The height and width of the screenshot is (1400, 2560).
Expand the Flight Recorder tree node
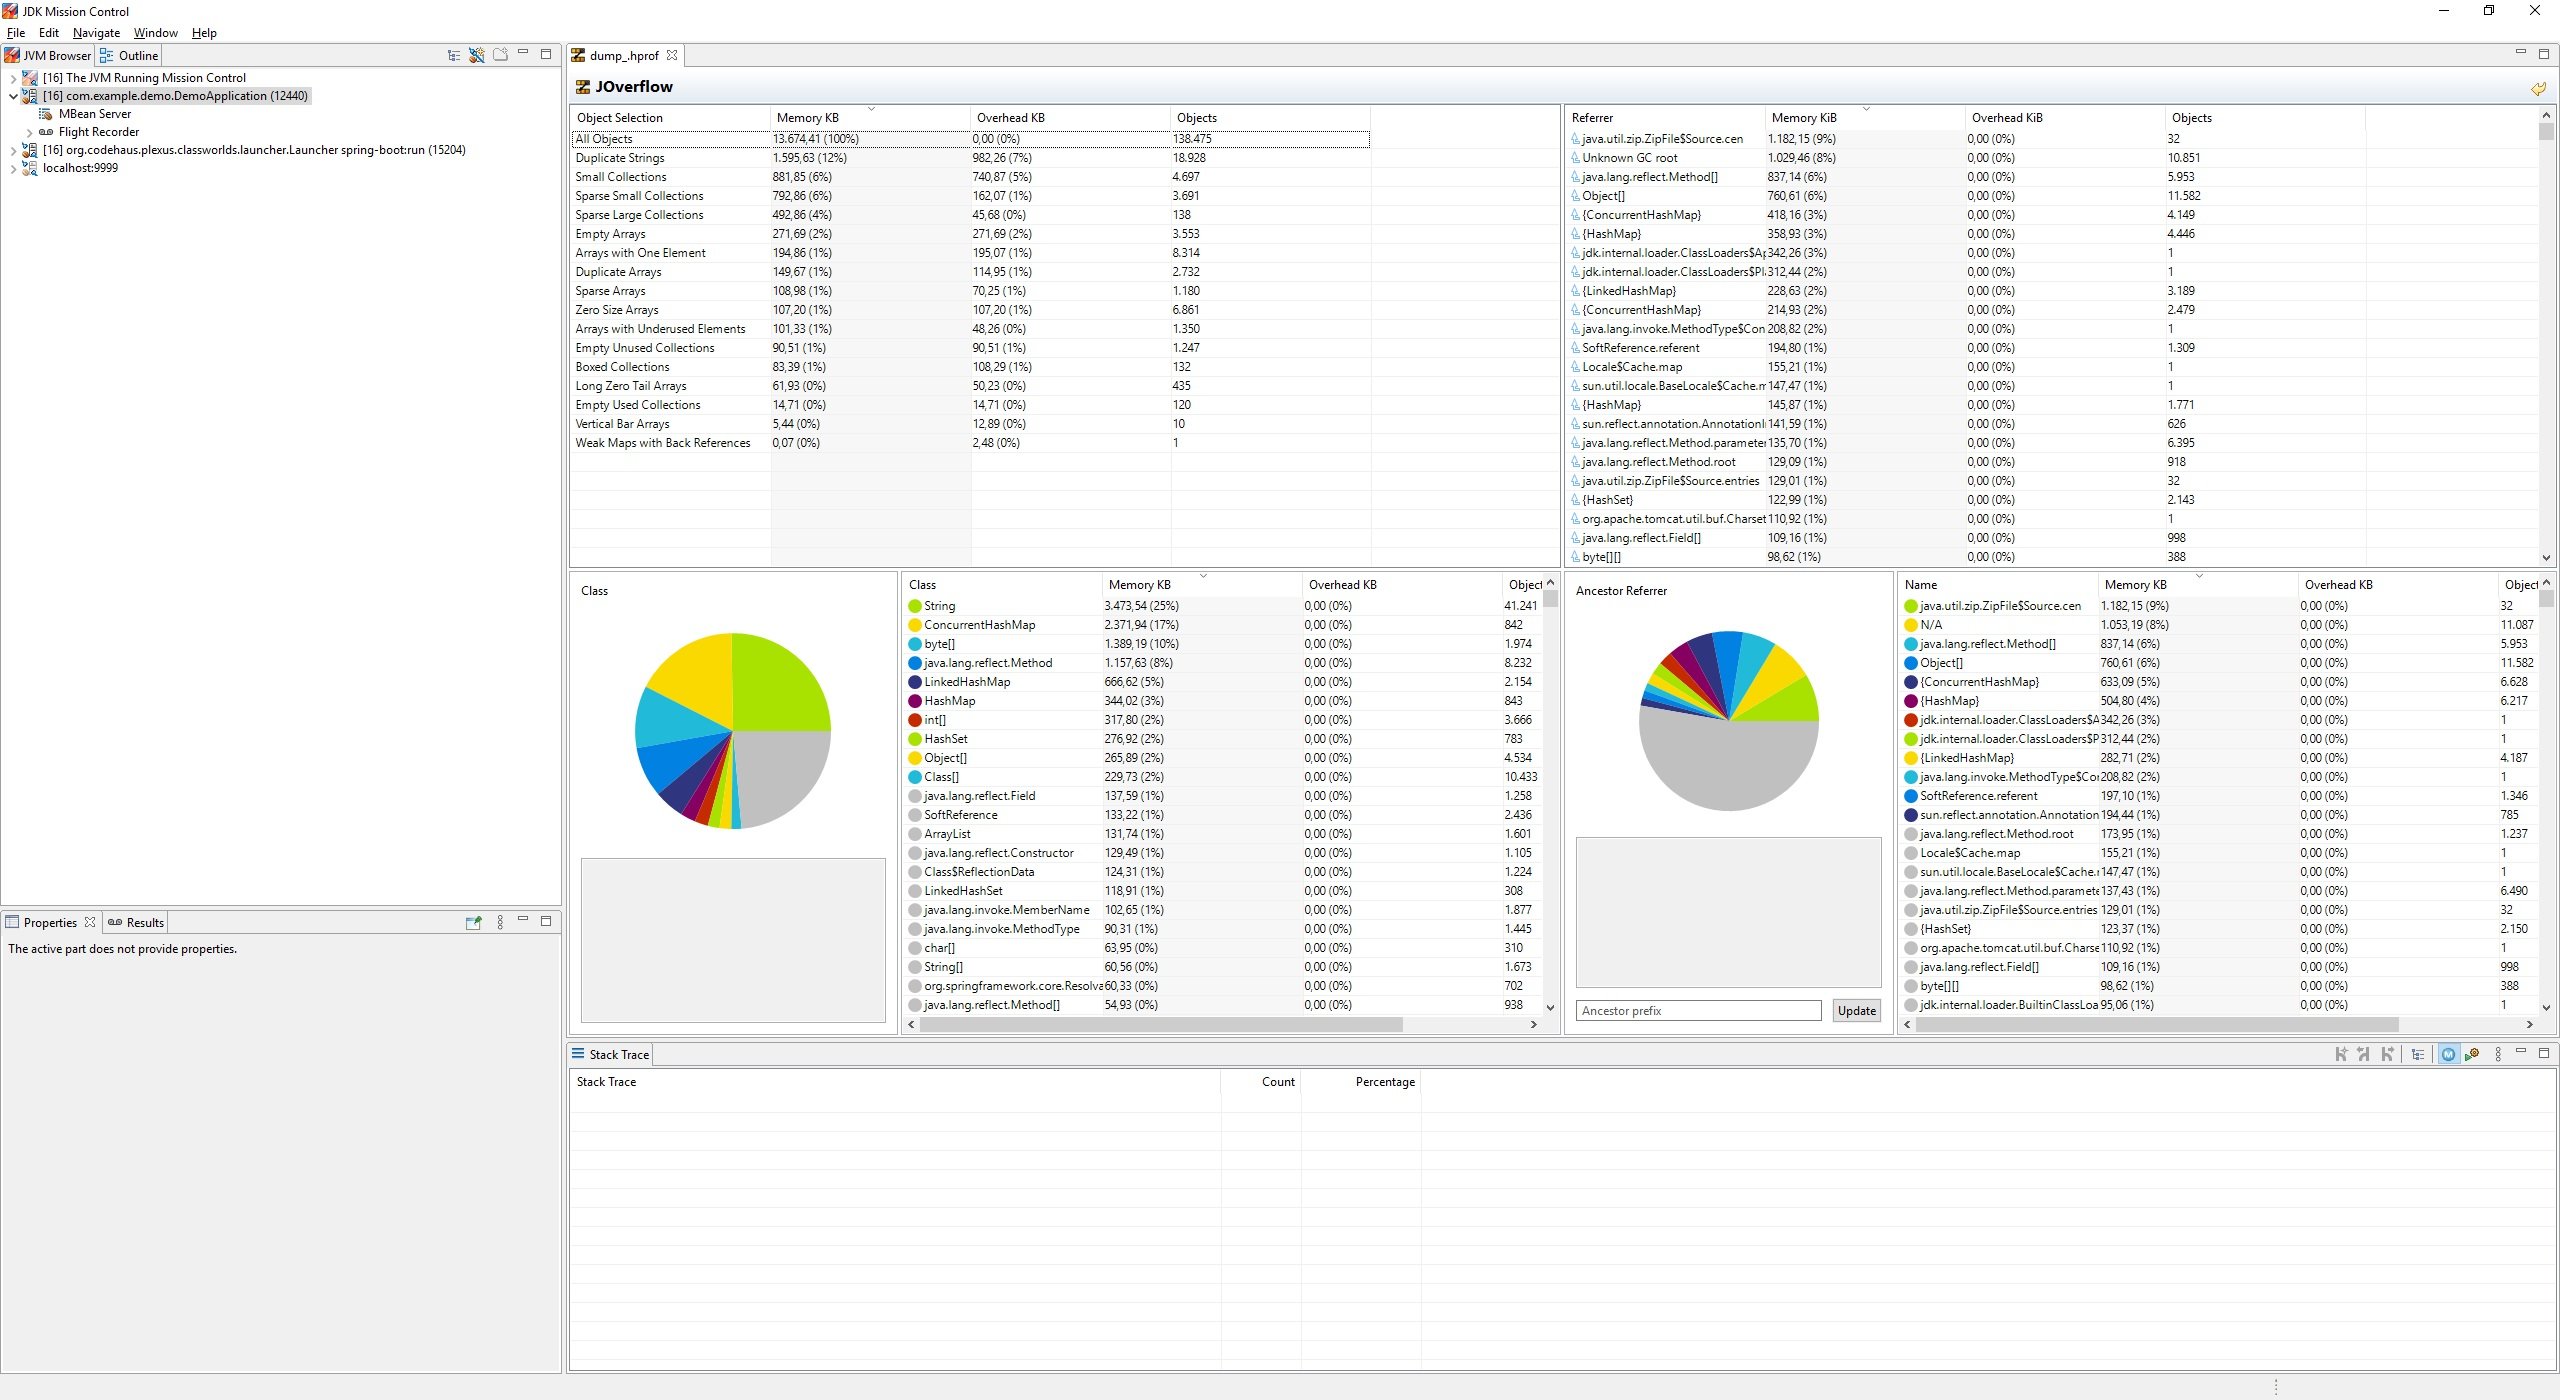click(x=30, y=131)
